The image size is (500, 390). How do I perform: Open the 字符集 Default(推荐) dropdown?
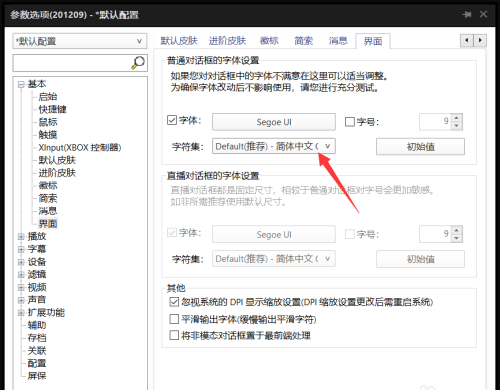tap(274, 146)
